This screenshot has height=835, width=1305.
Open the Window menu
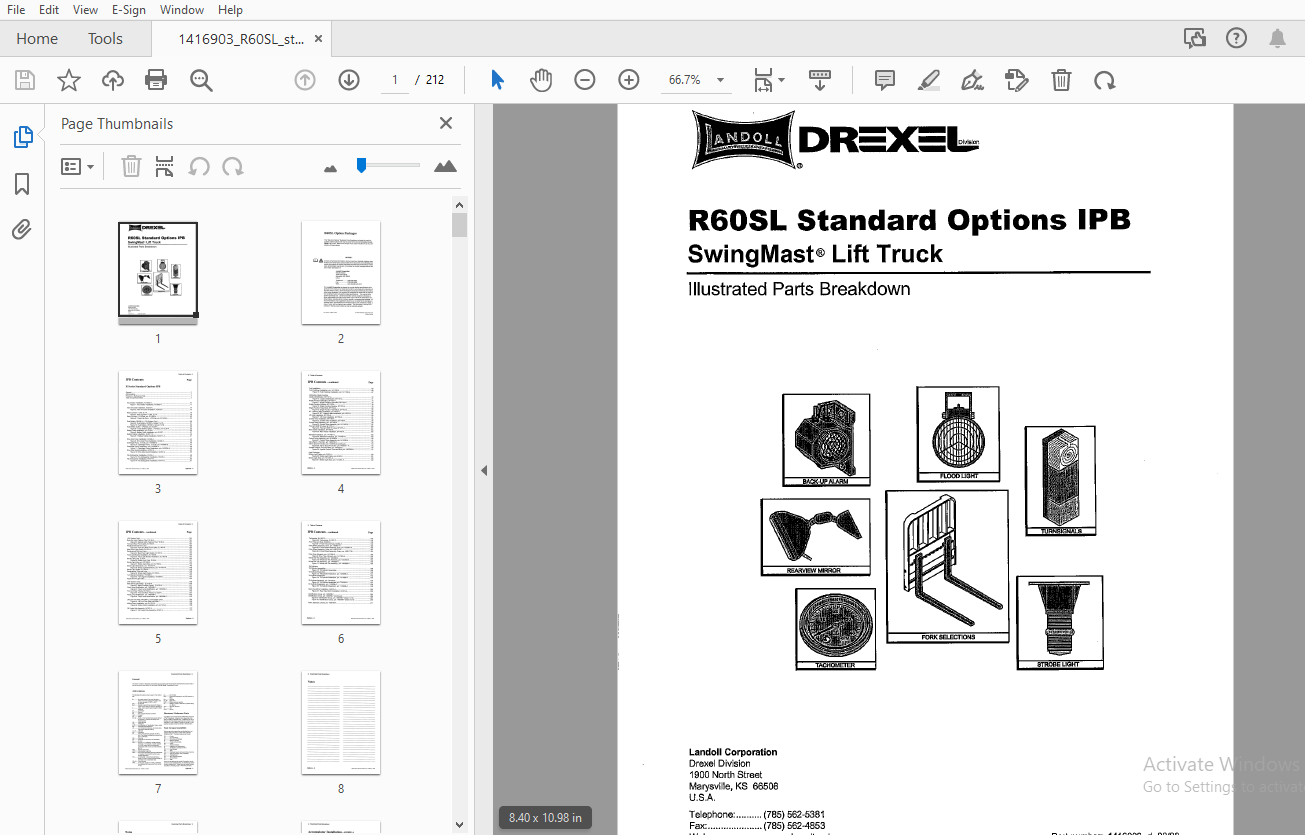pos(182,9)
